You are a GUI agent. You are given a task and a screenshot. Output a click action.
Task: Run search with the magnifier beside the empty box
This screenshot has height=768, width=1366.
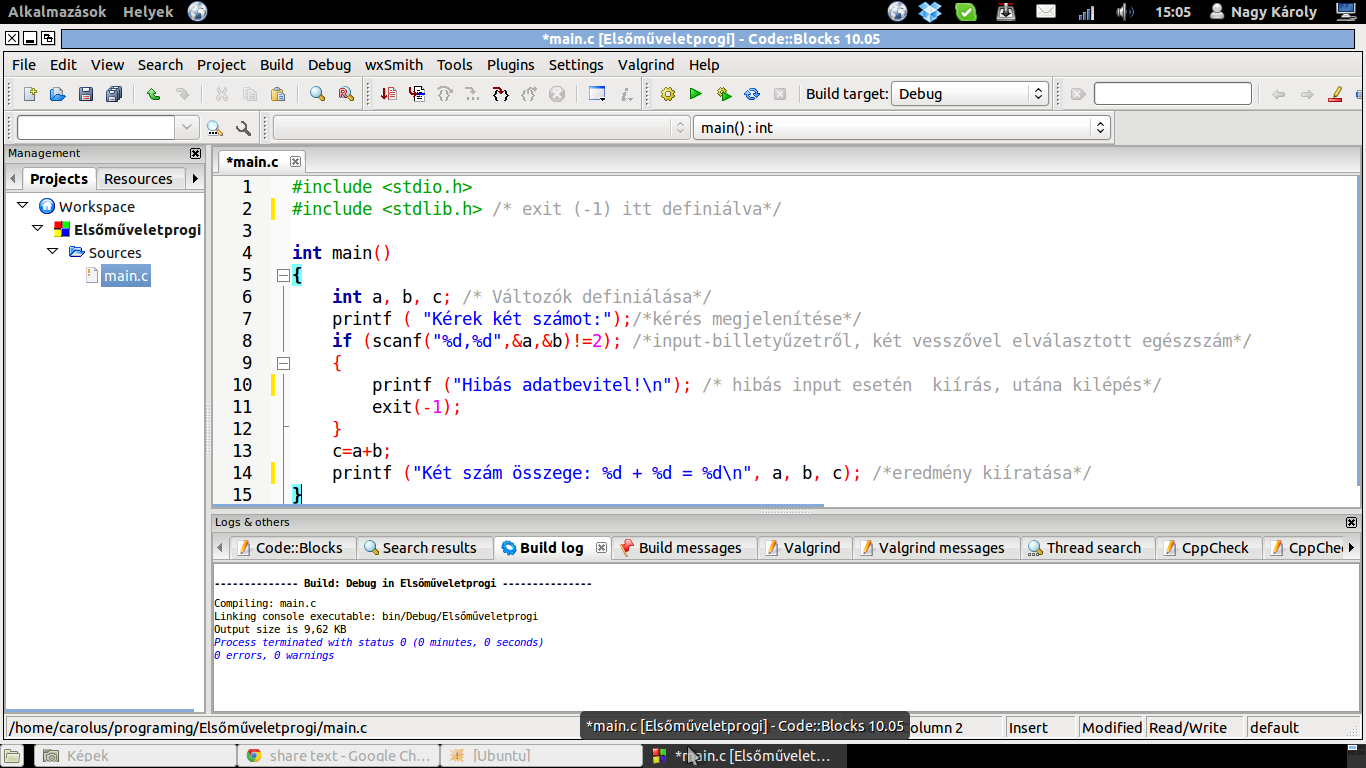pyautogui.click(x=215, y=128)
